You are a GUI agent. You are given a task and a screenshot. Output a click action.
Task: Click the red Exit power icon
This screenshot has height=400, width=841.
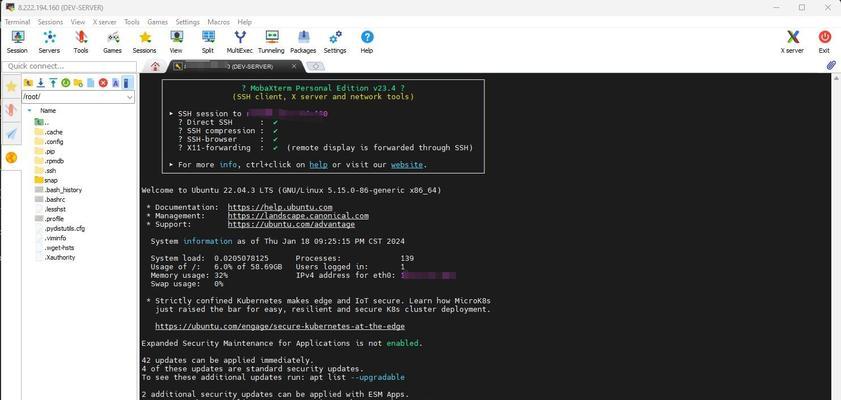[824, 42]
